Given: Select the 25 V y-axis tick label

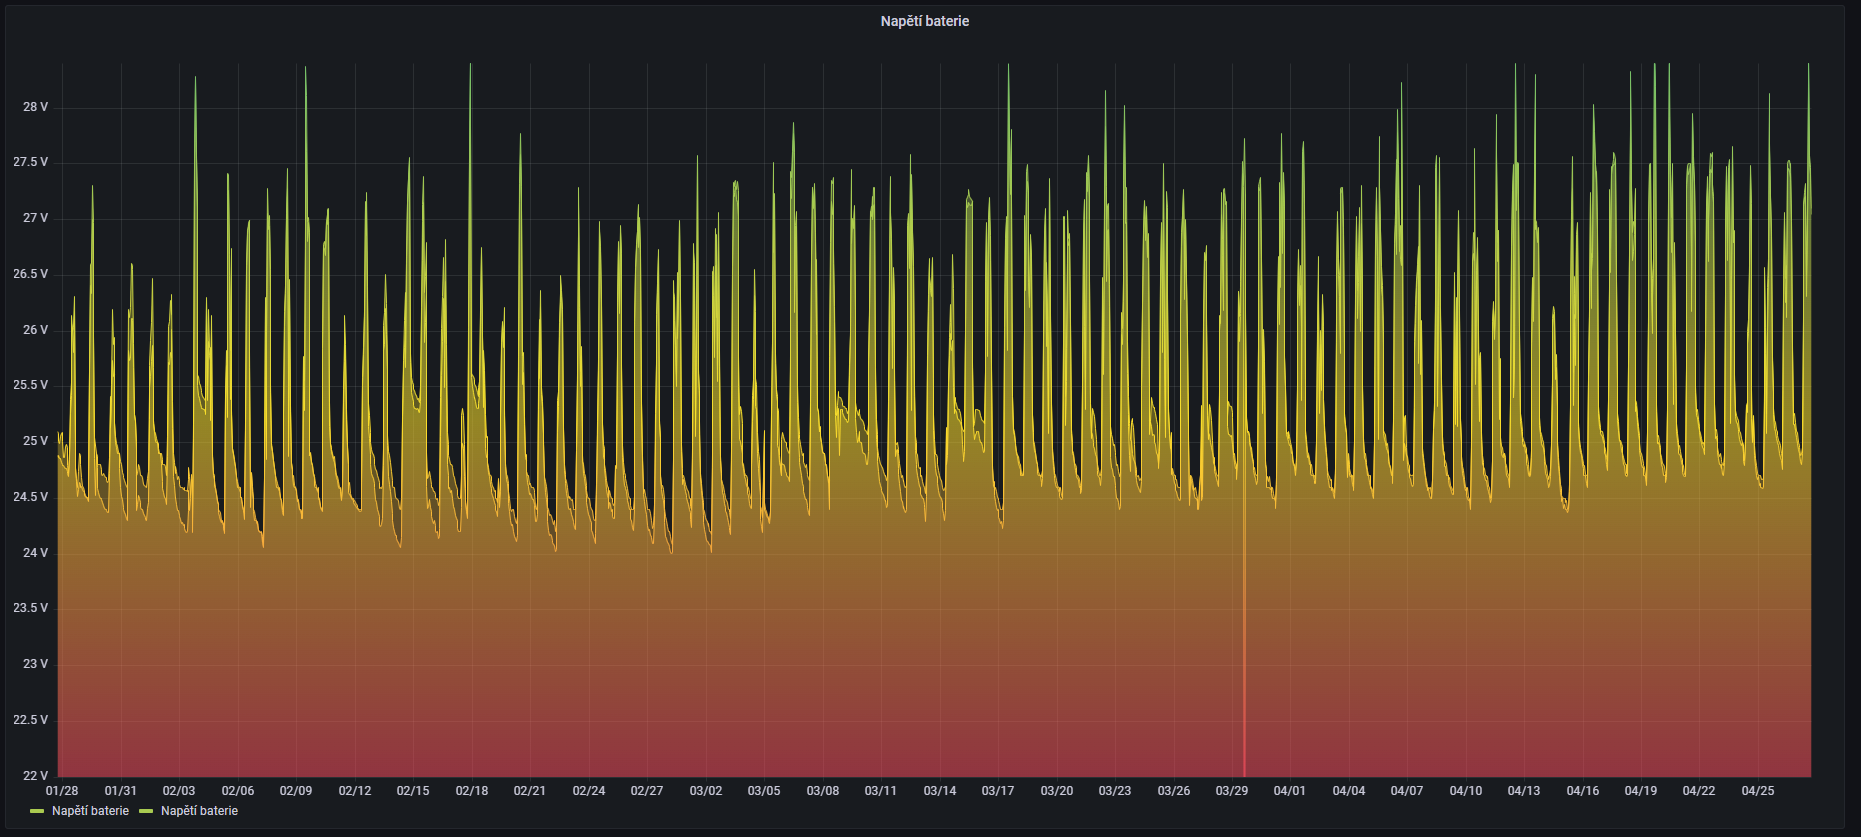Looking at the screenshot, I should coord(35,441).
